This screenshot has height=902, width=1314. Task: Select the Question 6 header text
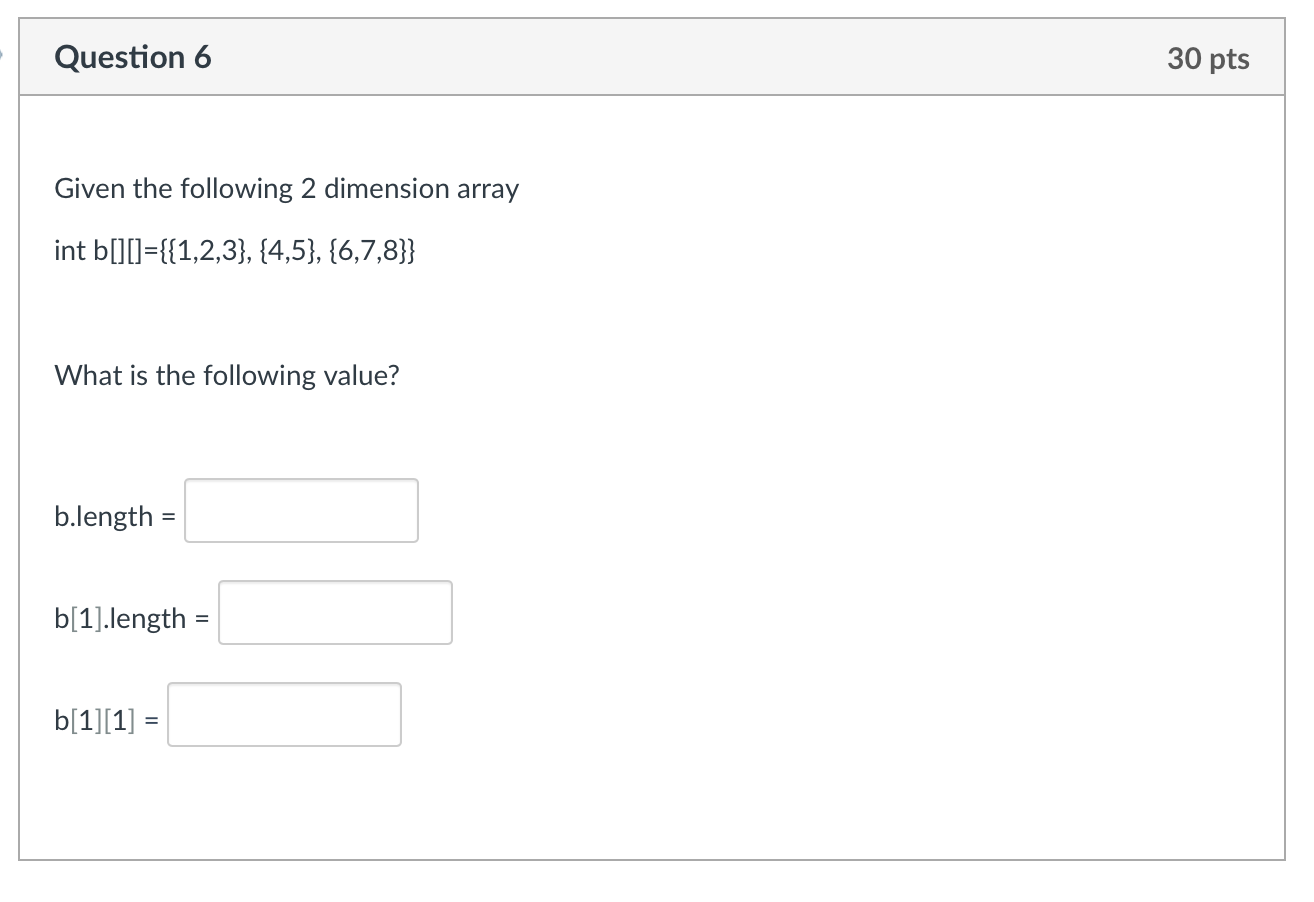pyautogui.click(x=133, y=57)
